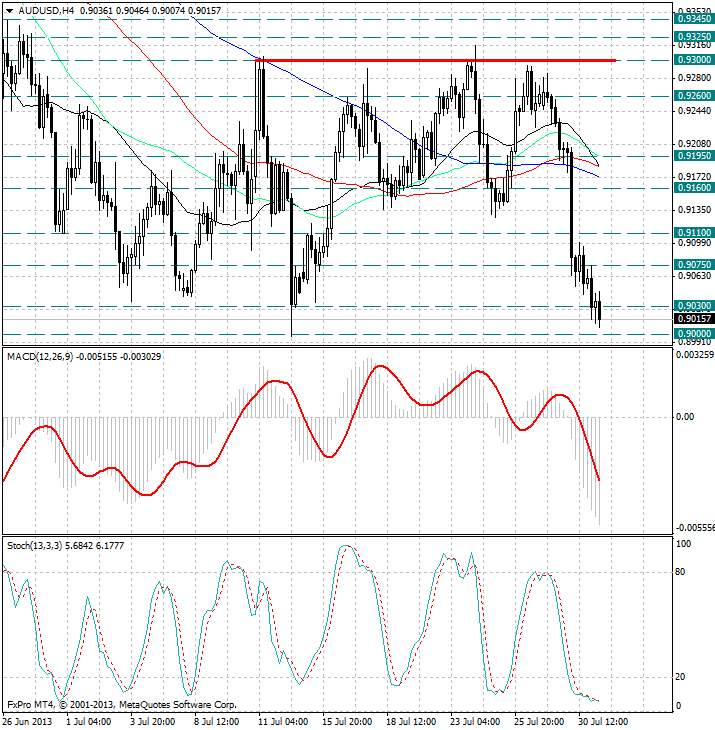Click the AUDUSD,H4 chart title text
The width and height of the screenshot is (715, 730).
(46, 10)
